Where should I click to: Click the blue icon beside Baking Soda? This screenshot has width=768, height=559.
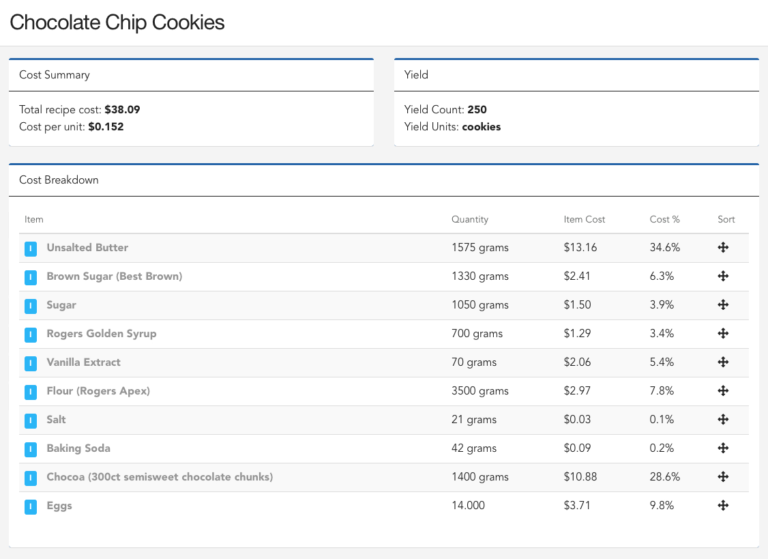(31, 449)
